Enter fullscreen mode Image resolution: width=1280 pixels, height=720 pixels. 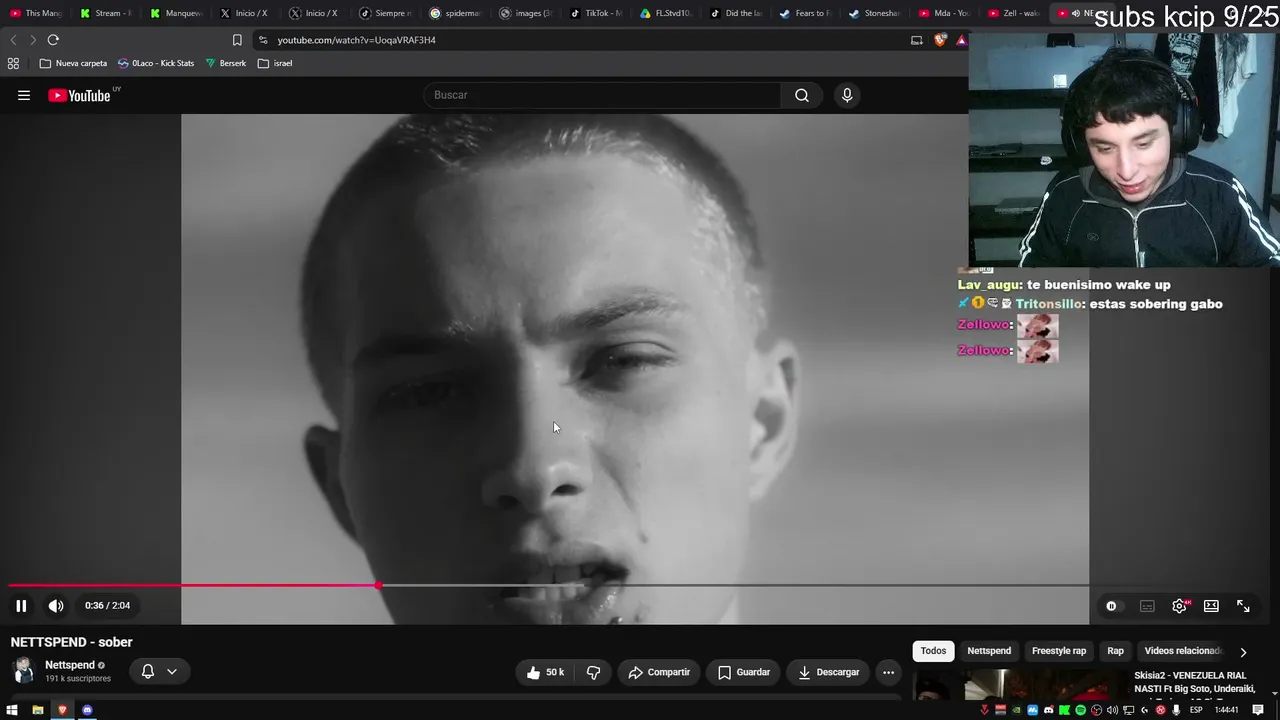(1243, 606)
